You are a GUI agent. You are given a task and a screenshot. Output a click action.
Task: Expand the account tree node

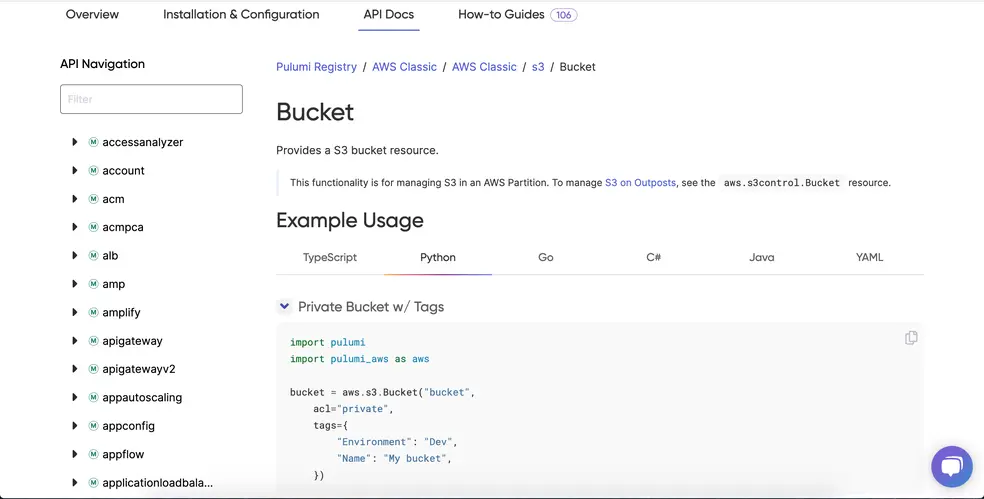coord(75,170)
